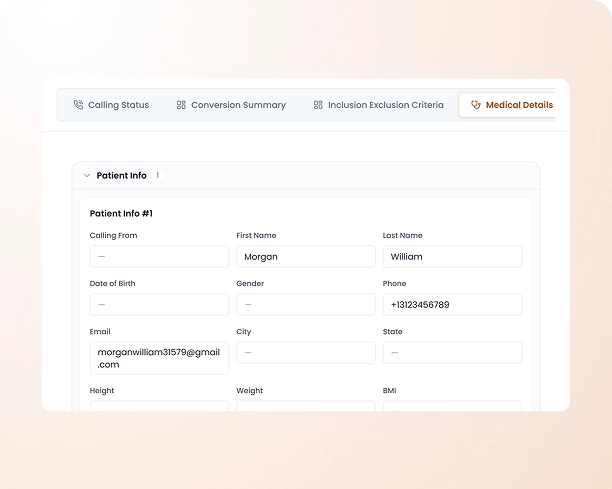Image resolution: width=612 pixels, height=489 pixels.
Task: Click the grid icon beside Conversion Summary
Action: coord(181,105)
